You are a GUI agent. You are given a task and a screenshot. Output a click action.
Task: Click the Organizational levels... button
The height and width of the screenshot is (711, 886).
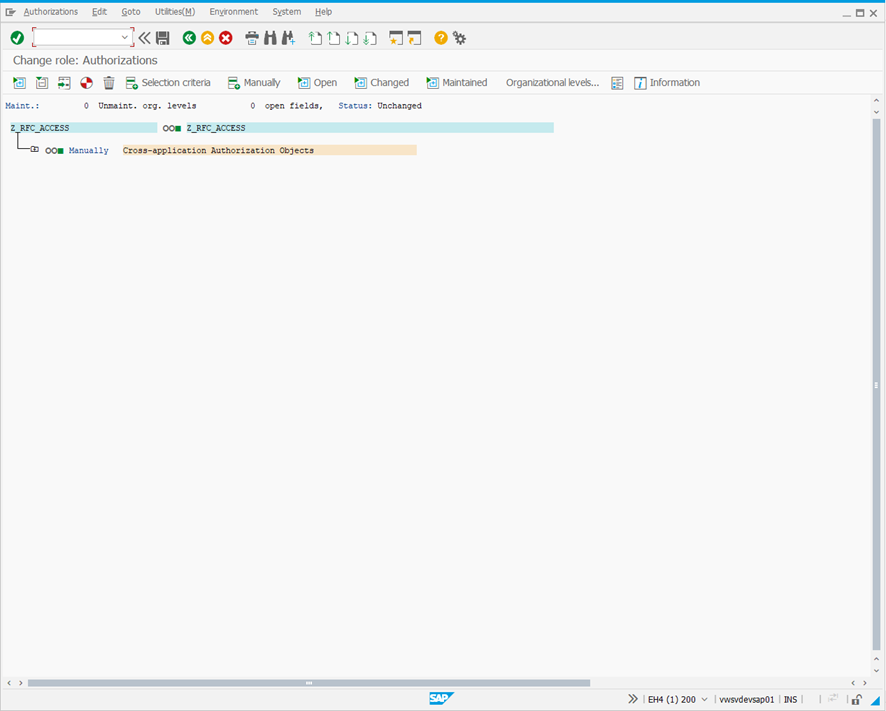(x=551, y=82)
